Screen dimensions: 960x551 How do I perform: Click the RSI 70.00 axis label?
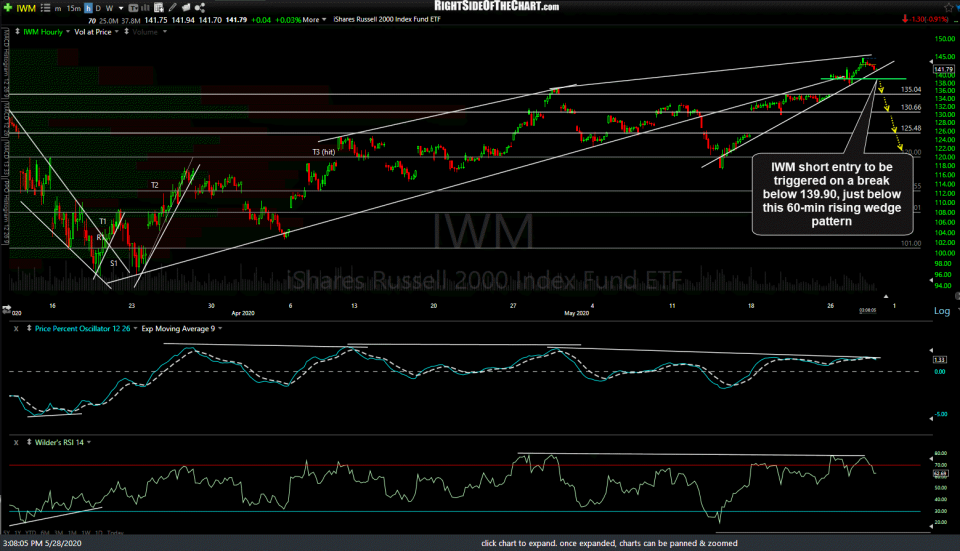[941, 465]
